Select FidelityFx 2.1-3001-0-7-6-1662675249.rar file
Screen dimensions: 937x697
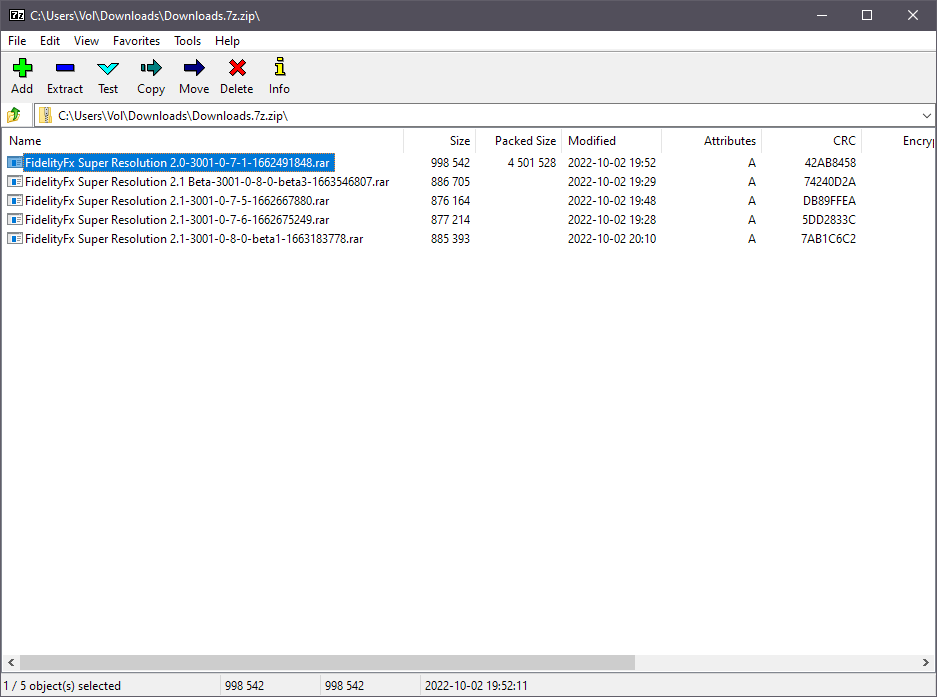point(177,220)
